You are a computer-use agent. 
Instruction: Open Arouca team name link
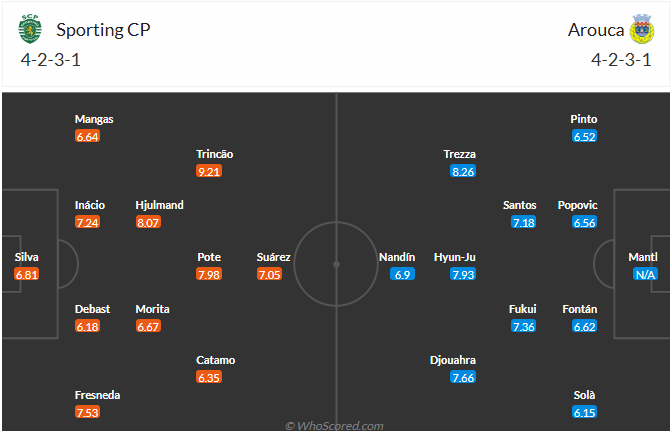(596, 30)
